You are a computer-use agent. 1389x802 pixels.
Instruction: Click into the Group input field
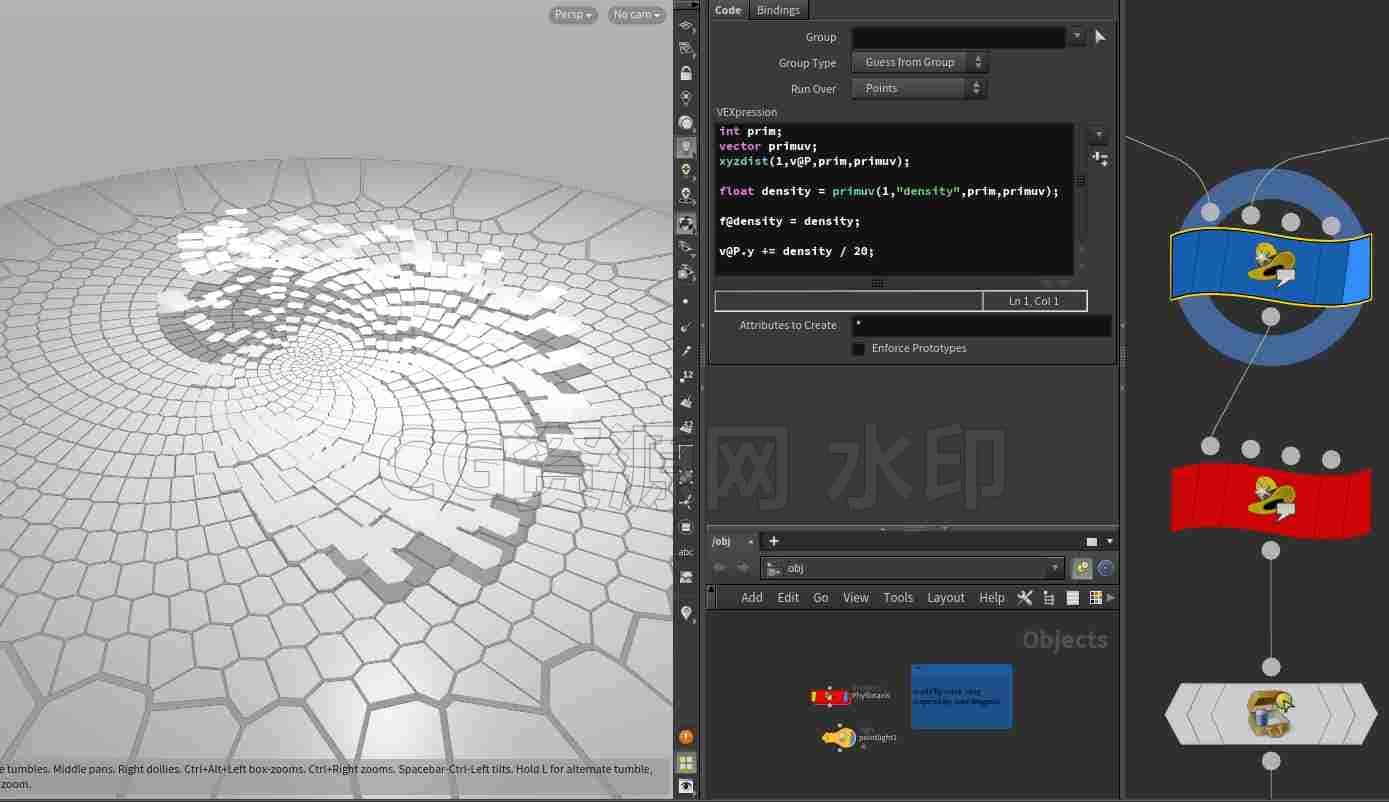tap(959, 37)
